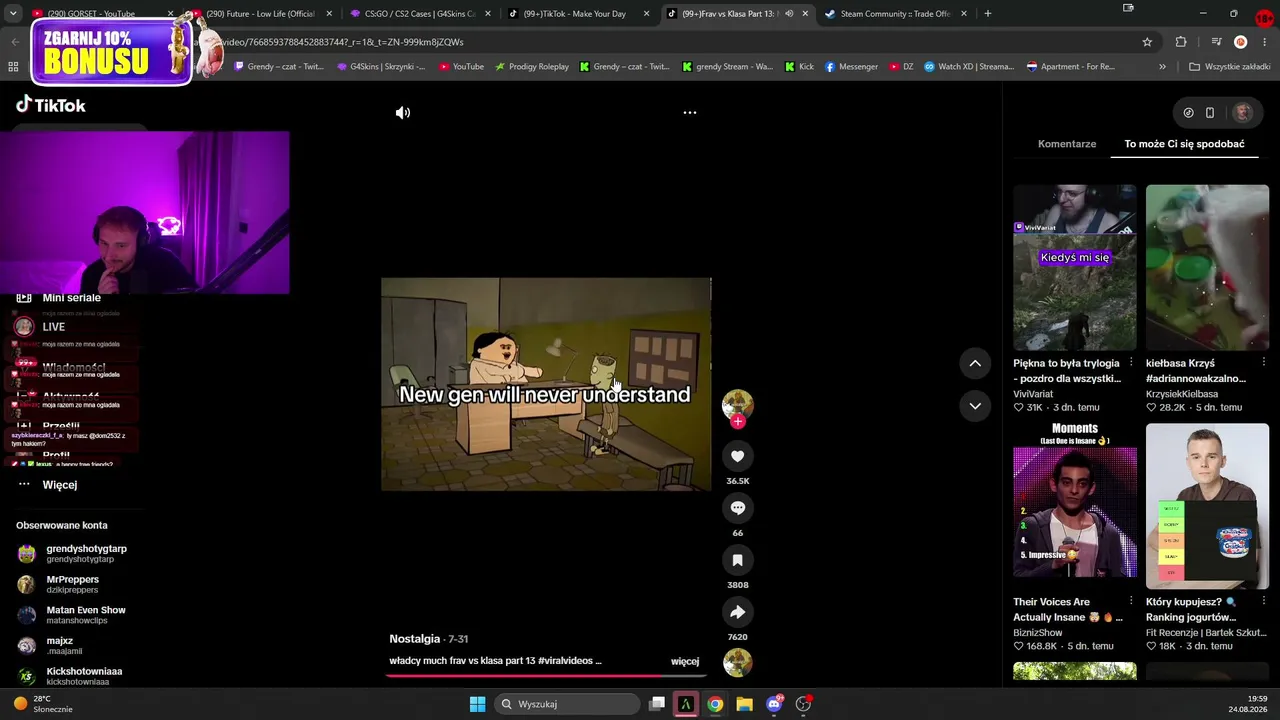The width and height of the screenshot is (1280, 720).
Task: Open the Messenger bookmark
Action: point(851,67)
